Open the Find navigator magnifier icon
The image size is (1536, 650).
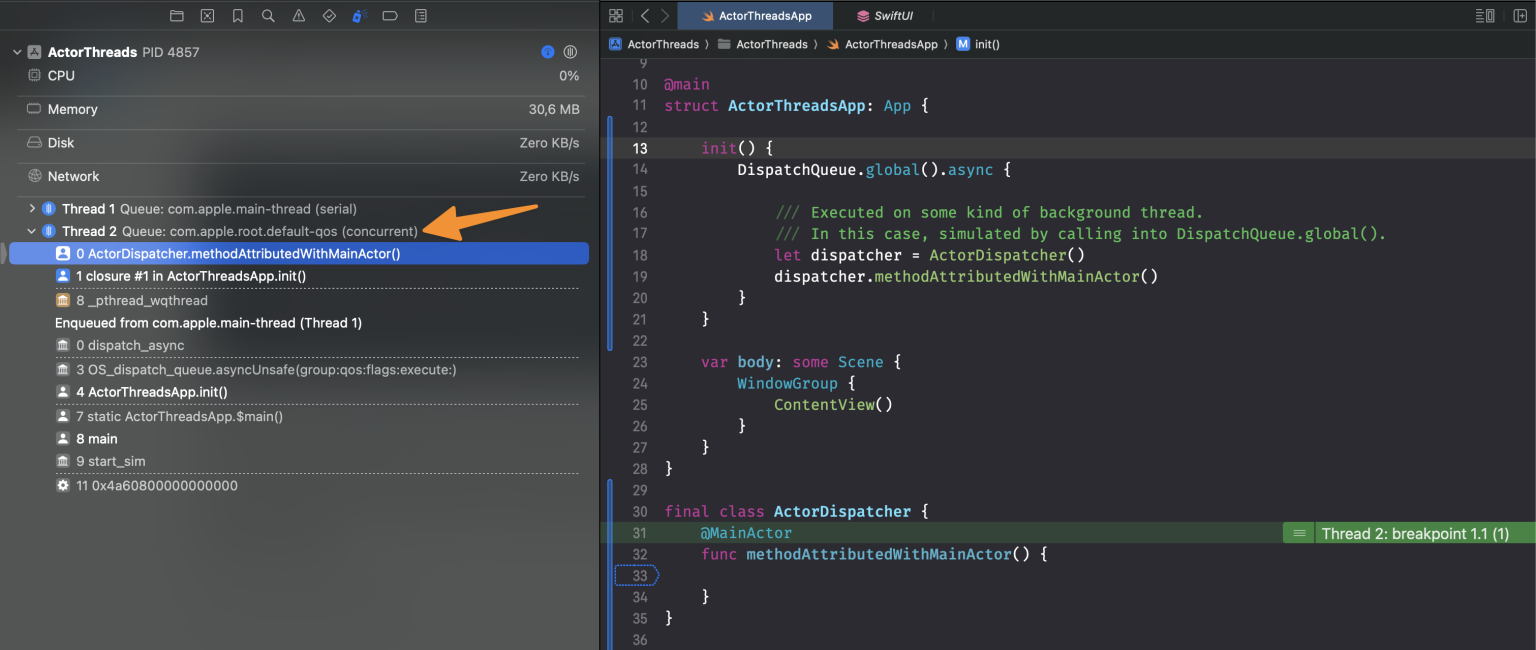tap(266, 15)
